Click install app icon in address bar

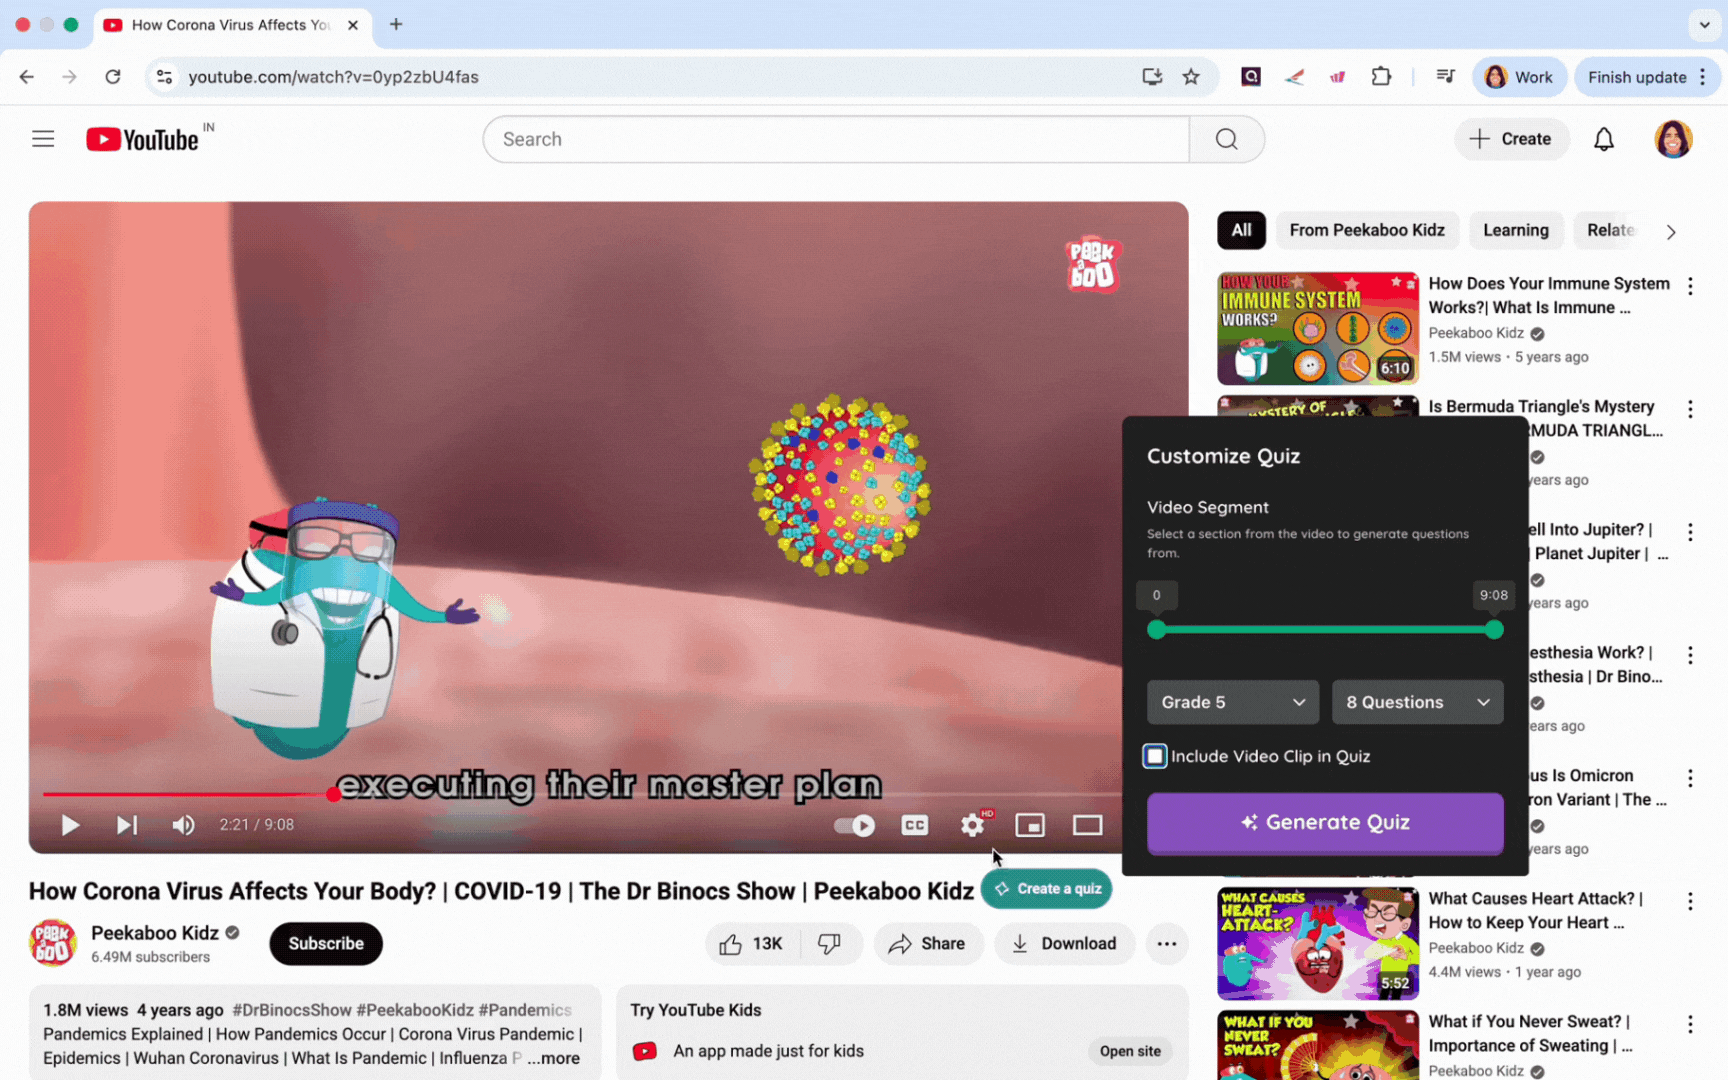[1152, 77]
